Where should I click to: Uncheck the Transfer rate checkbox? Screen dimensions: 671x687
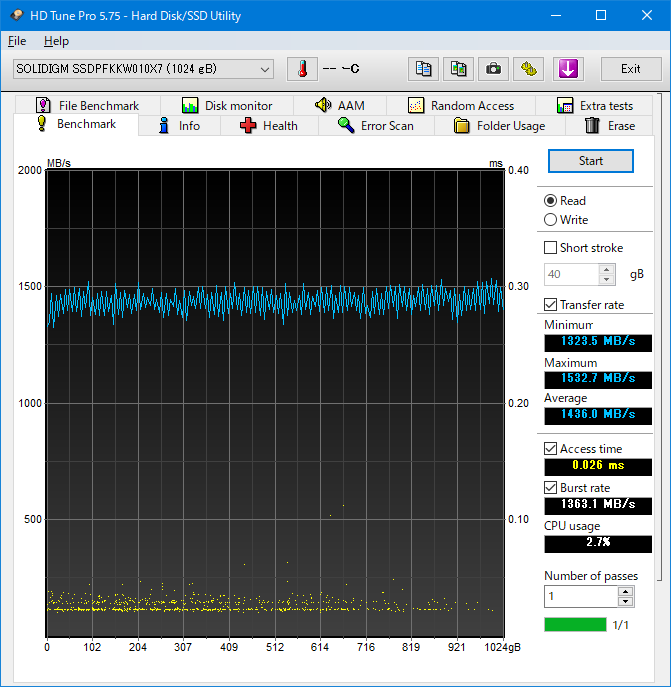(x=550, y=305)
